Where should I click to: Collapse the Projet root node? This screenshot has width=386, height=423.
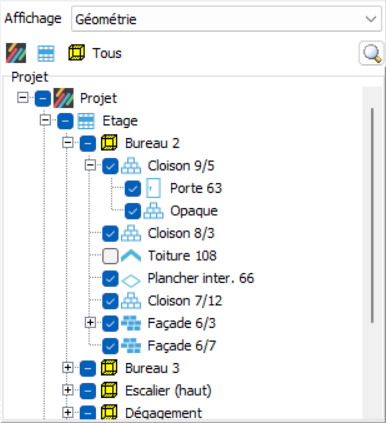coord(23,98)
